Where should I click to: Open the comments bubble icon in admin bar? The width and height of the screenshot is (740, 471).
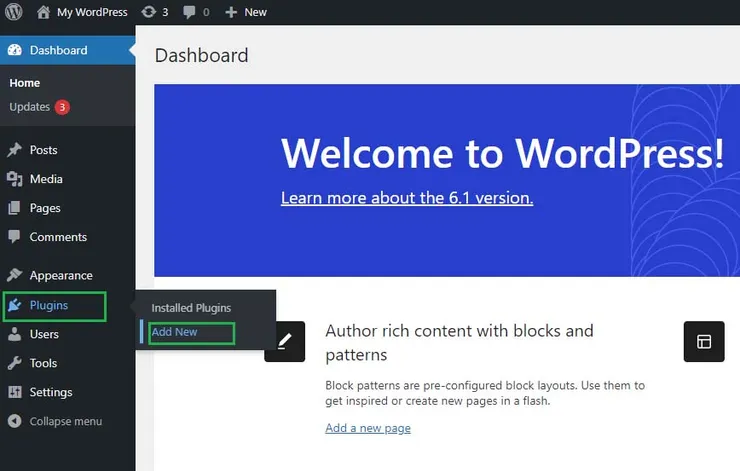coord(189,12)
